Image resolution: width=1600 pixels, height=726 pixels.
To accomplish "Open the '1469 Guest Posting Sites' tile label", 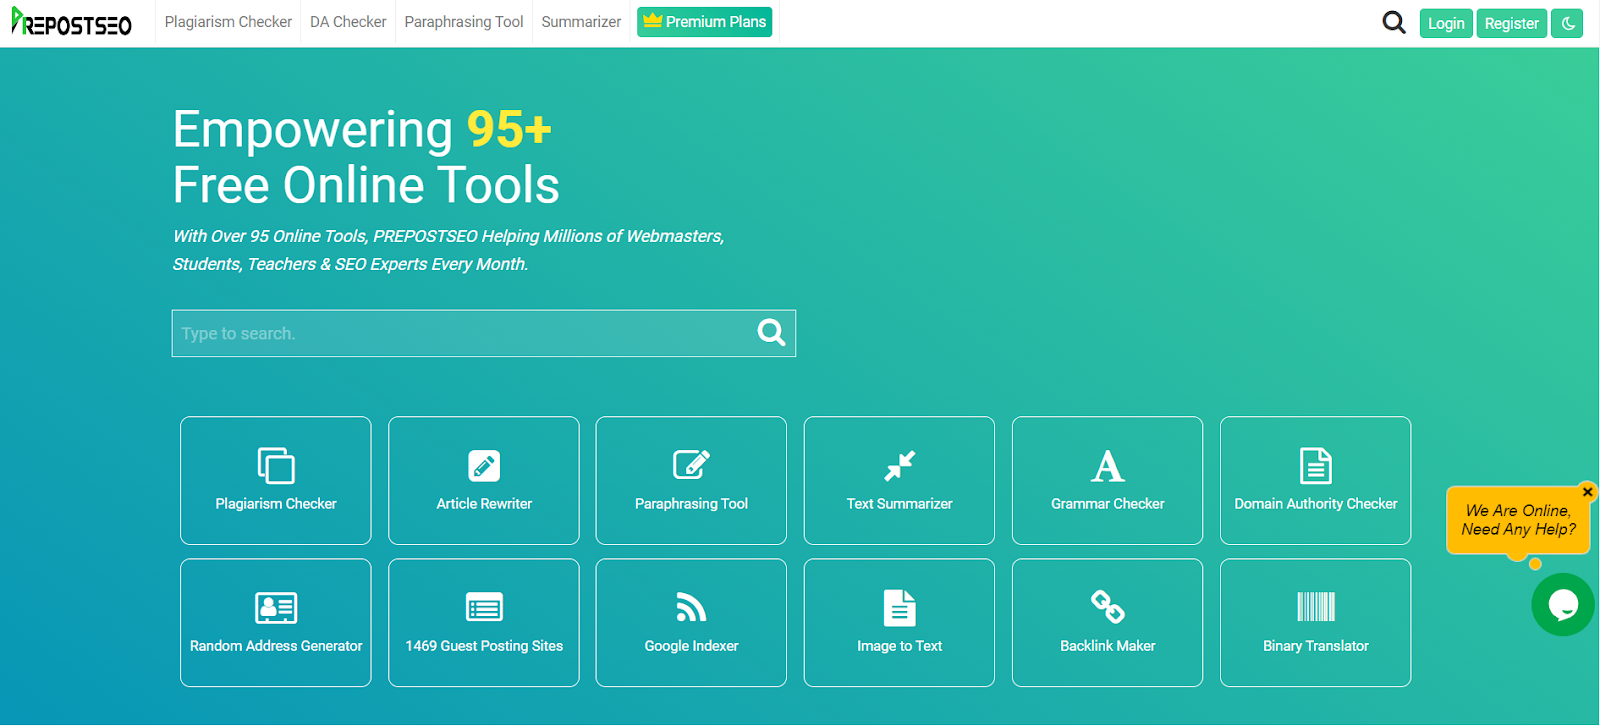I will 484,646.
